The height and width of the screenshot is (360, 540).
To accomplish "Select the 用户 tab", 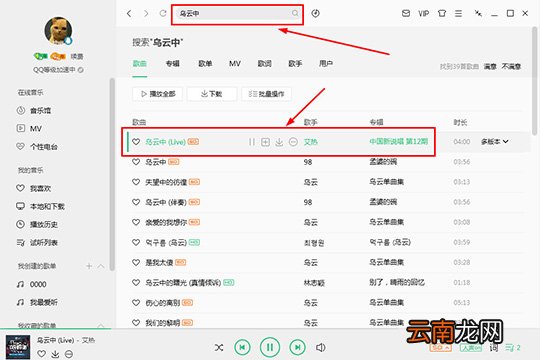I will [326, 63].
